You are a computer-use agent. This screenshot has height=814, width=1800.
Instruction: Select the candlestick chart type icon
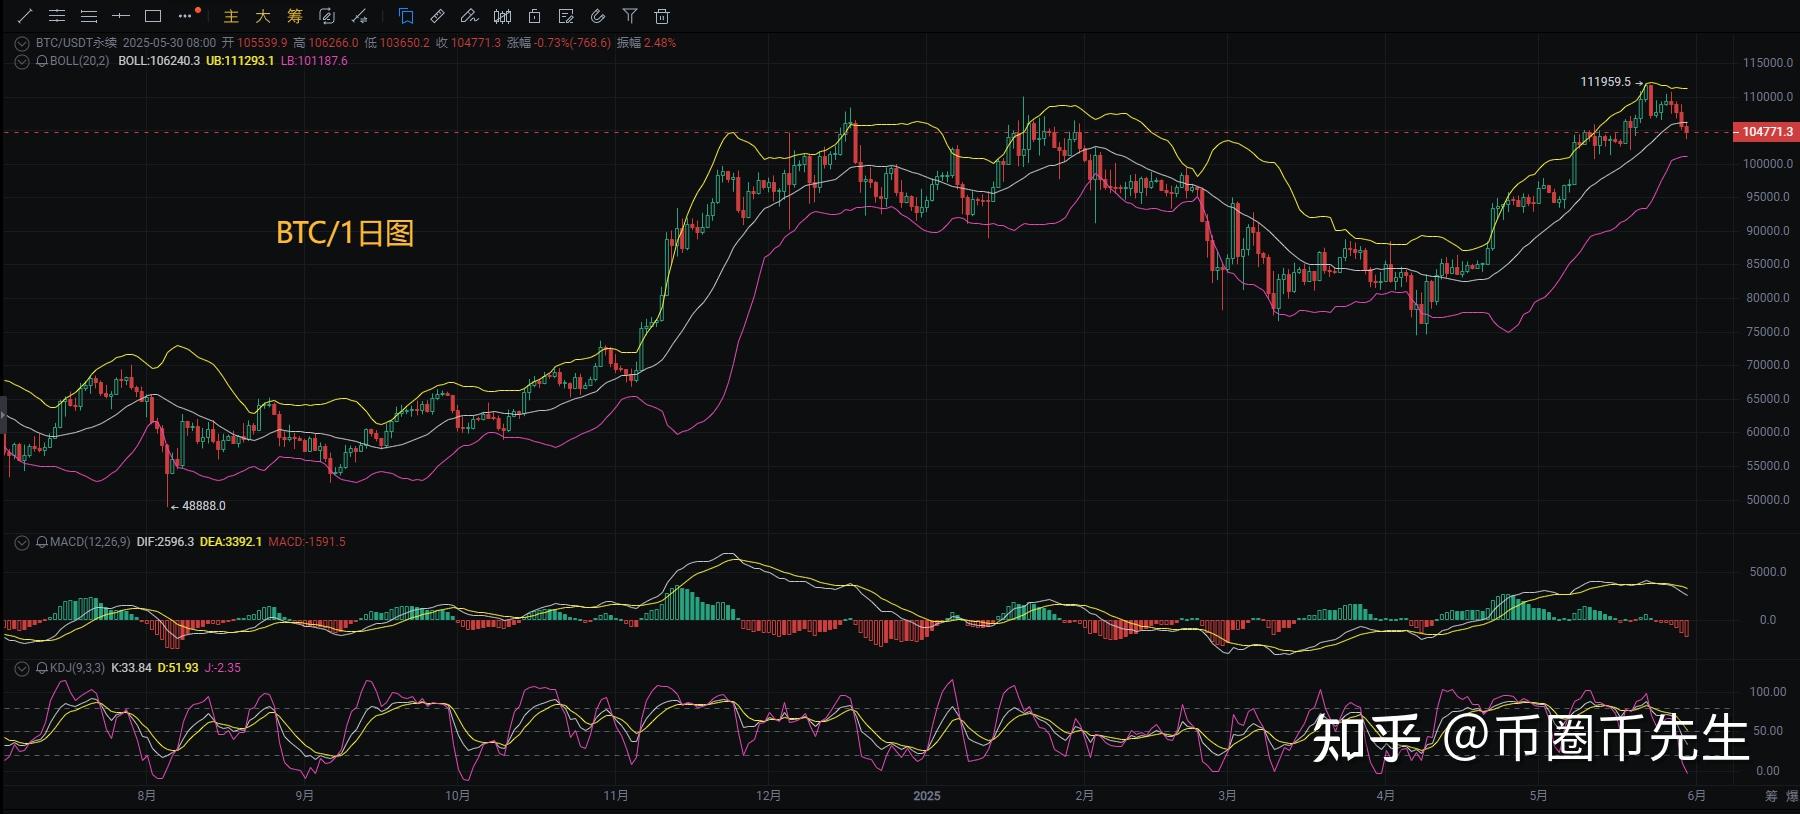[x=503, y=16]
